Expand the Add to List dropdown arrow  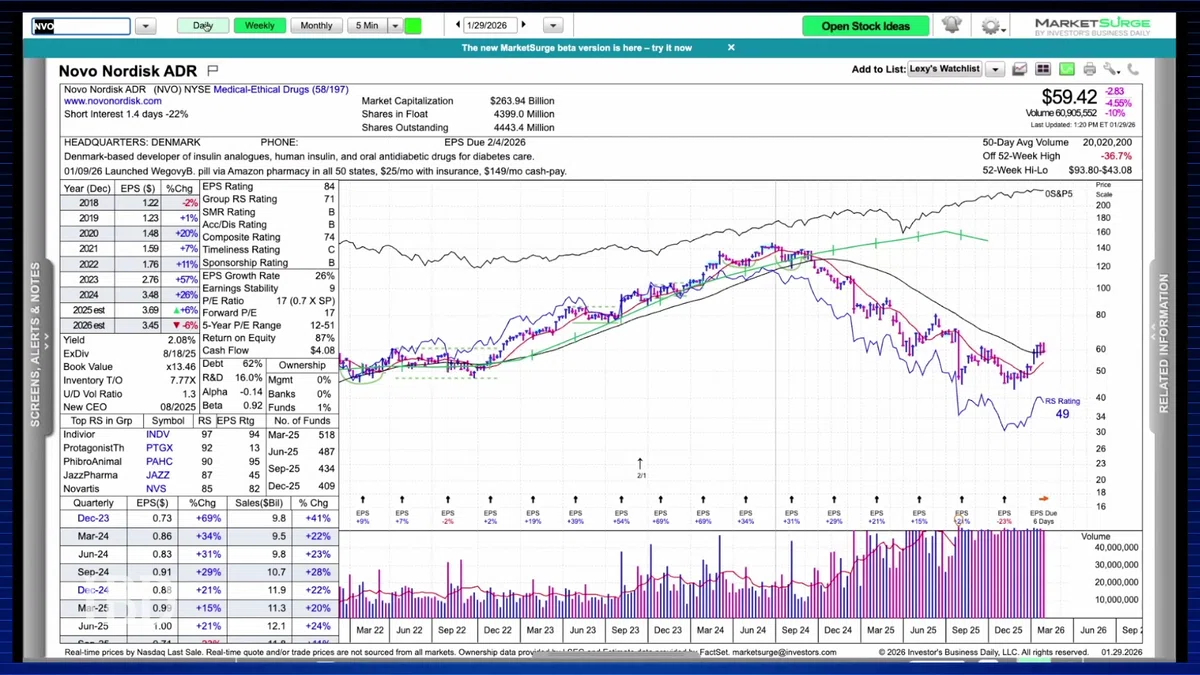point(995,69)
